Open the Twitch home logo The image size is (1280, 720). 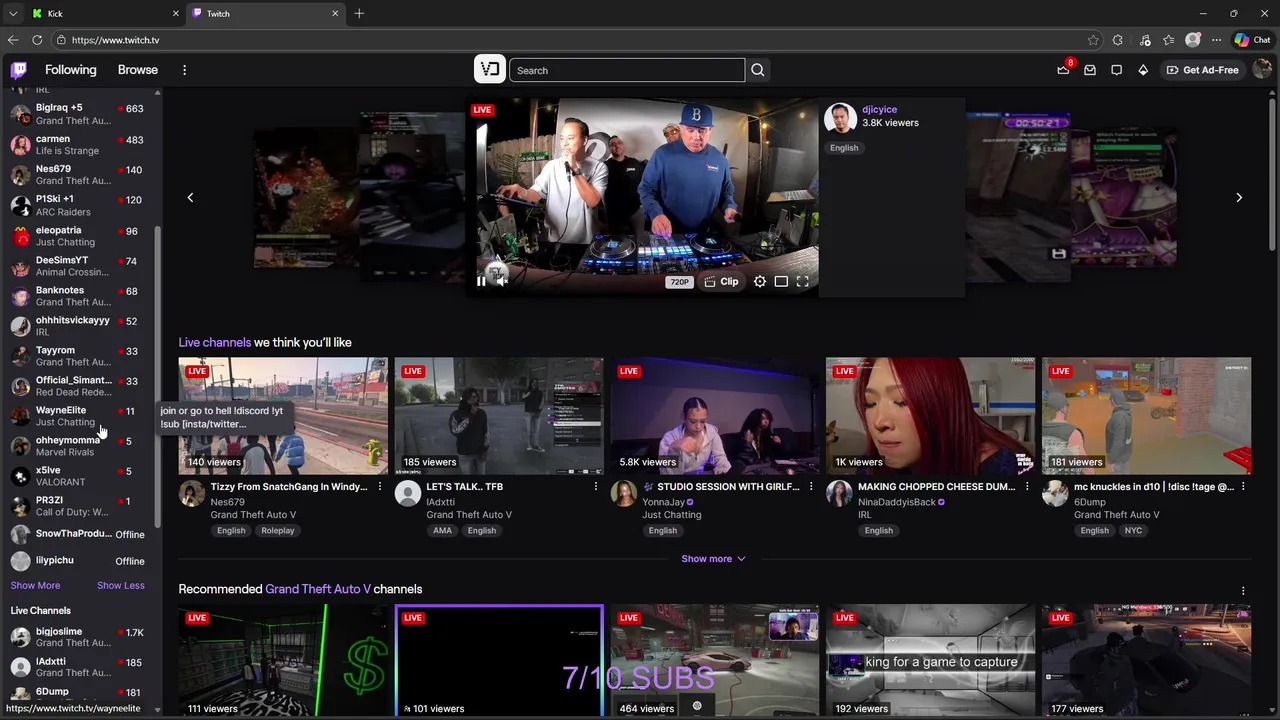click(x=19, y=70)
